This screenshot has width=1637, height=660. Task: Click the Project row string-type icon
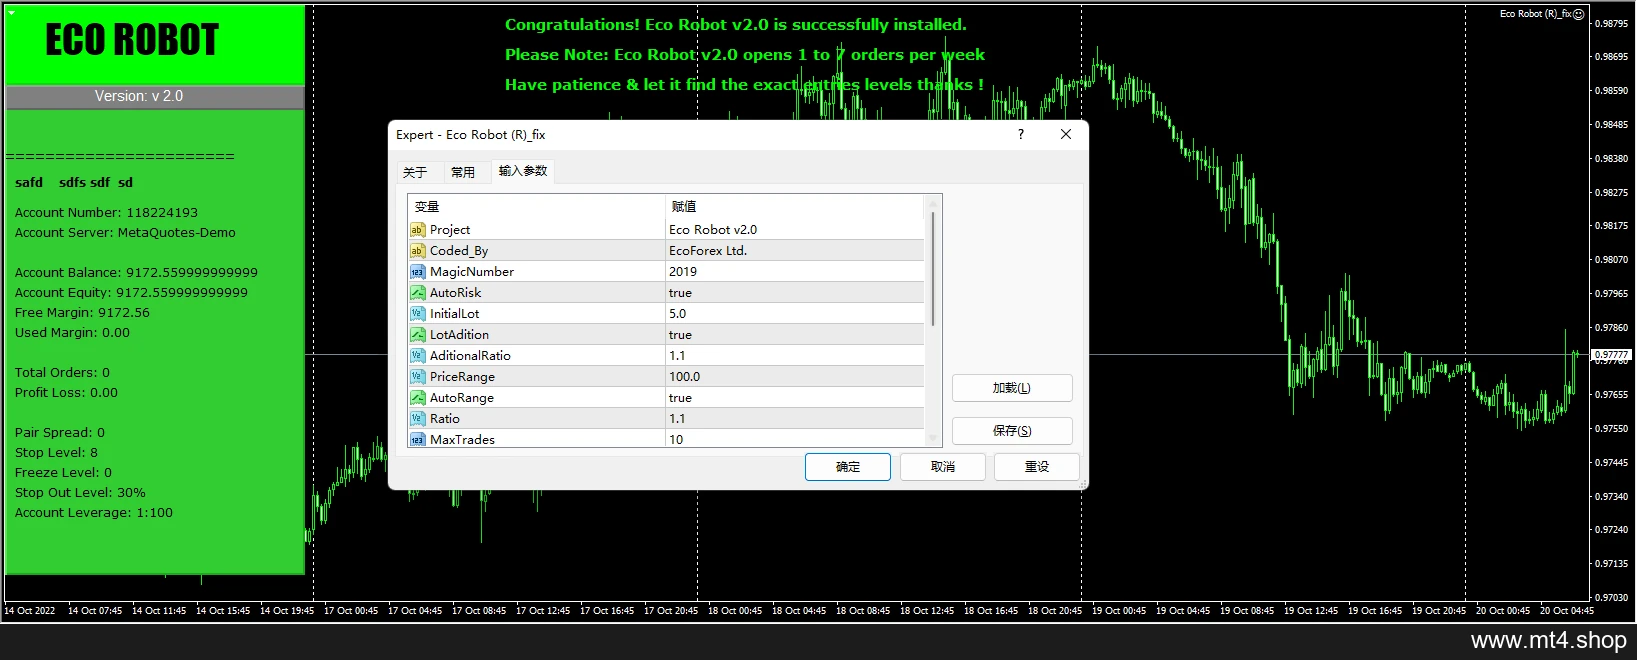coord(417,230)
